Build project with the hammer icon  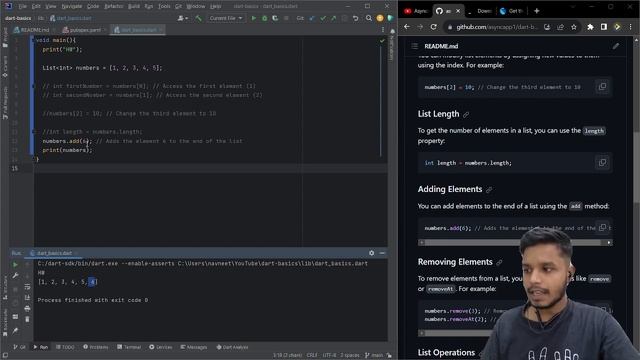(198, 18)
